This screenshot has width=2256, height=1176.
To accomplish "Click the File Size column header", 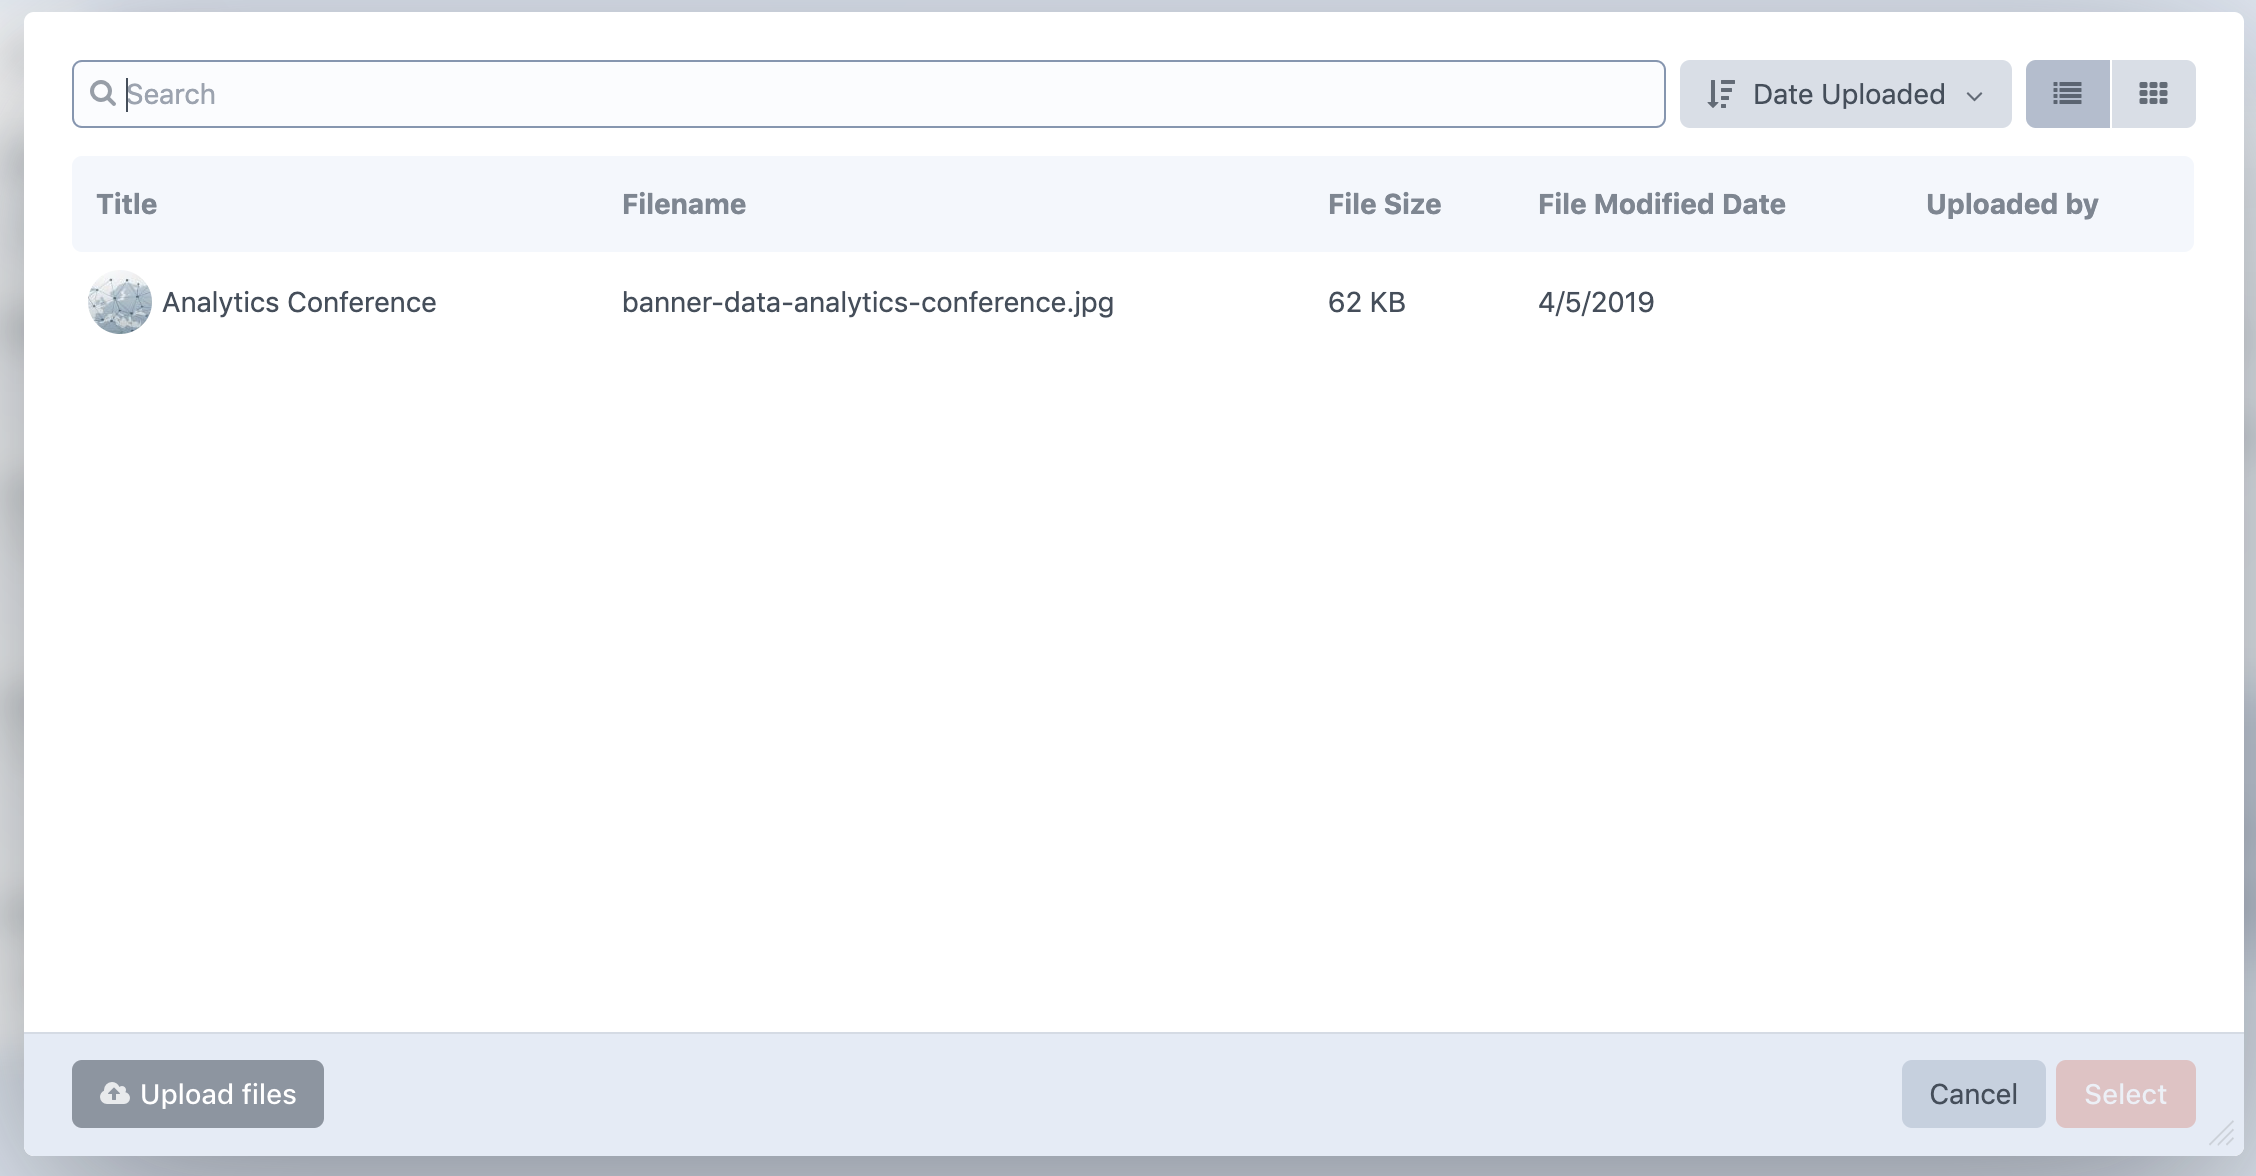I will [x=1384, y=204].
